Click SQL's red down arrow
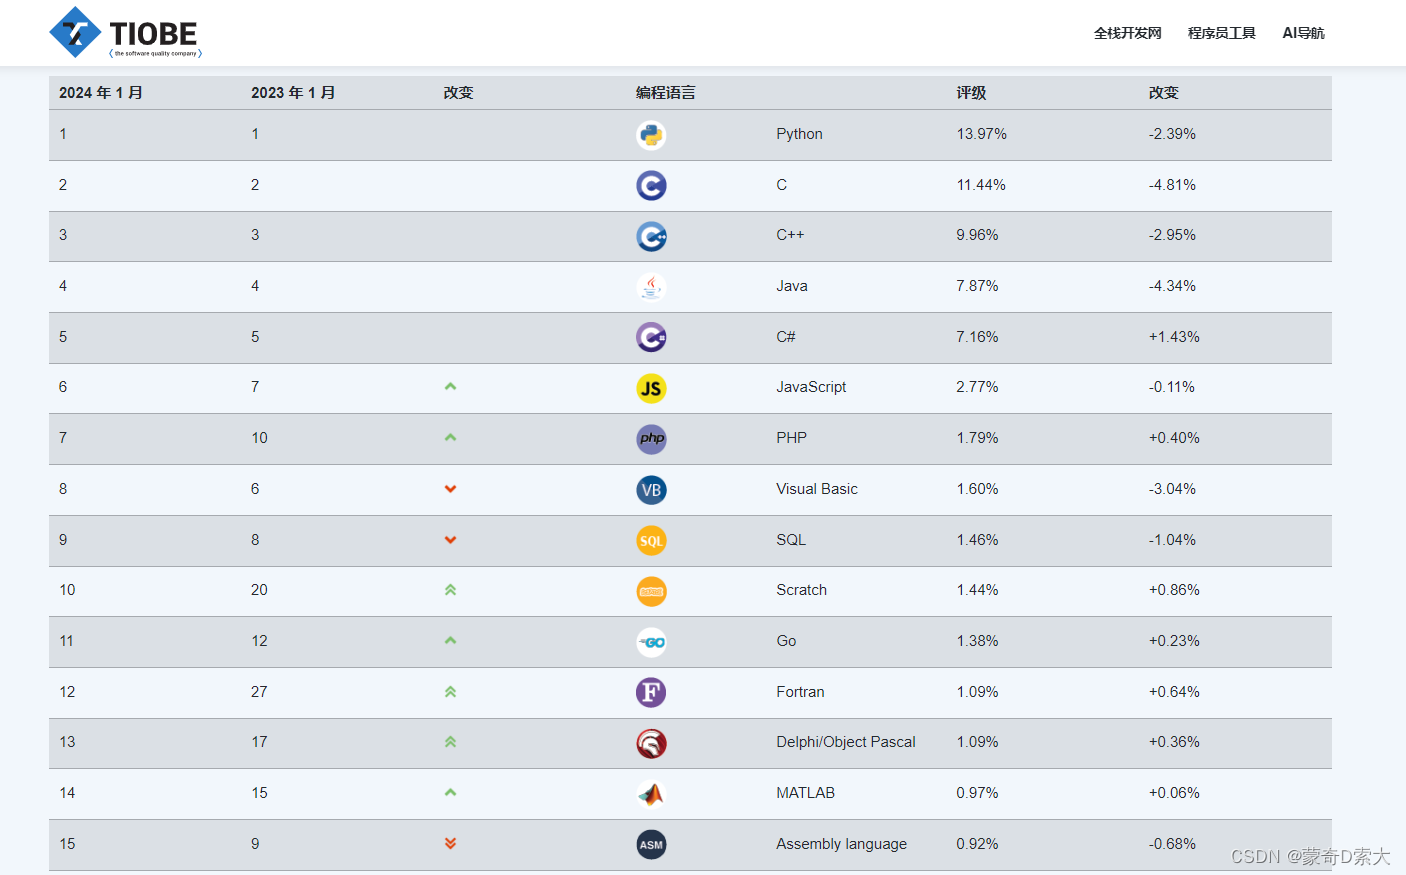1406x875 pixels. click(450, 540)
